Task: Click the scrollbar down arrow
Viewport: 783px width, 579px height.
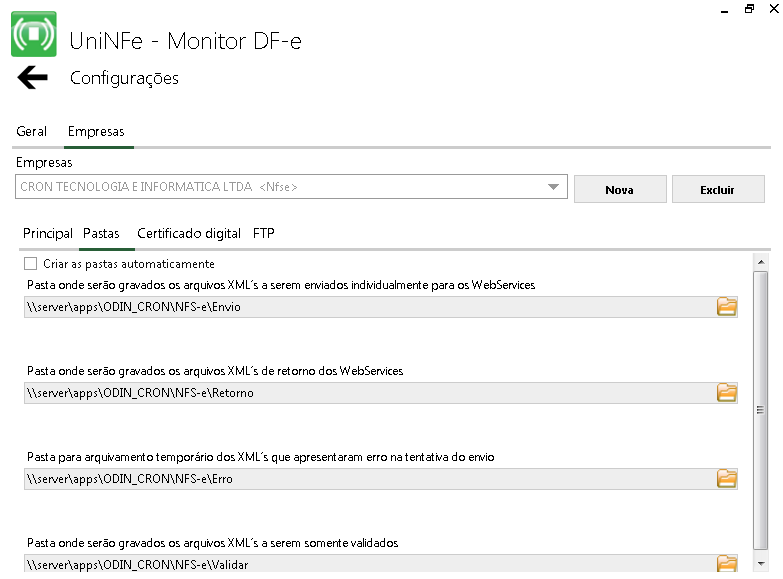Action: [761, 564]
